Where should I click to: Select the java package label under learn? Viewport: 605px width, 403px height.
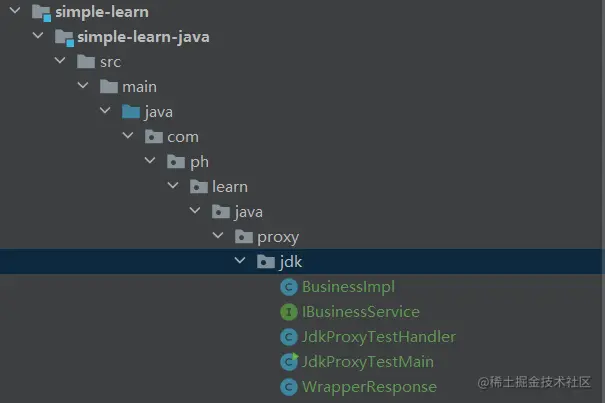pos(248,212)
